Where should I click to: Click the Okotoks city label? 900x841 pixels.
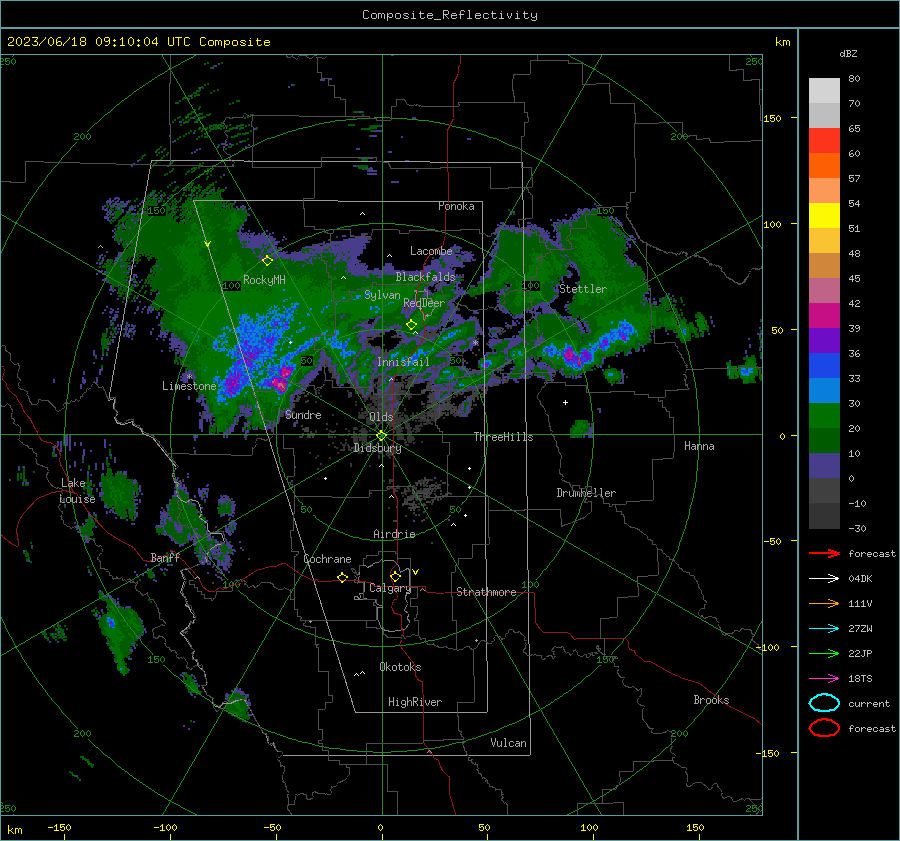click(400, 667)
